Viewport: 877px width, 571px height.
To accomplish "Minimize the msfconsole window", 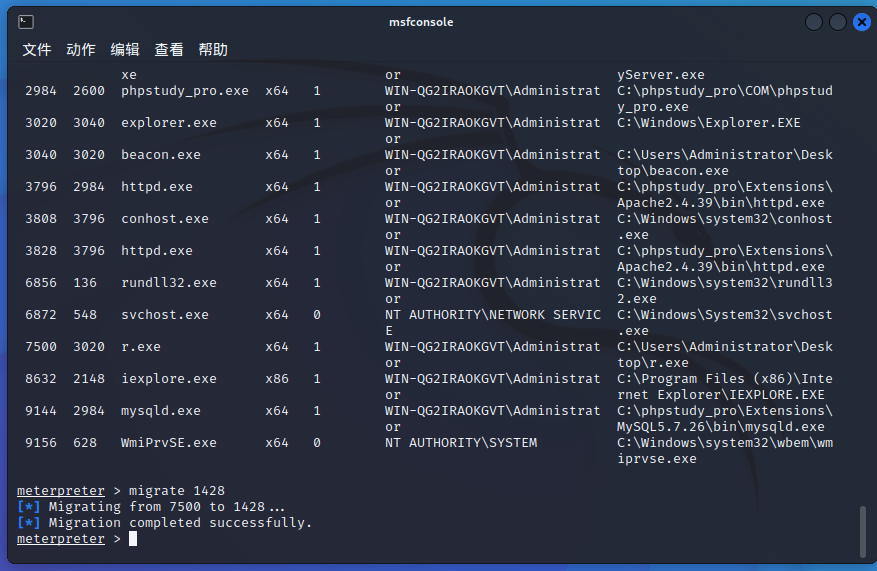I will click(813, 22).
